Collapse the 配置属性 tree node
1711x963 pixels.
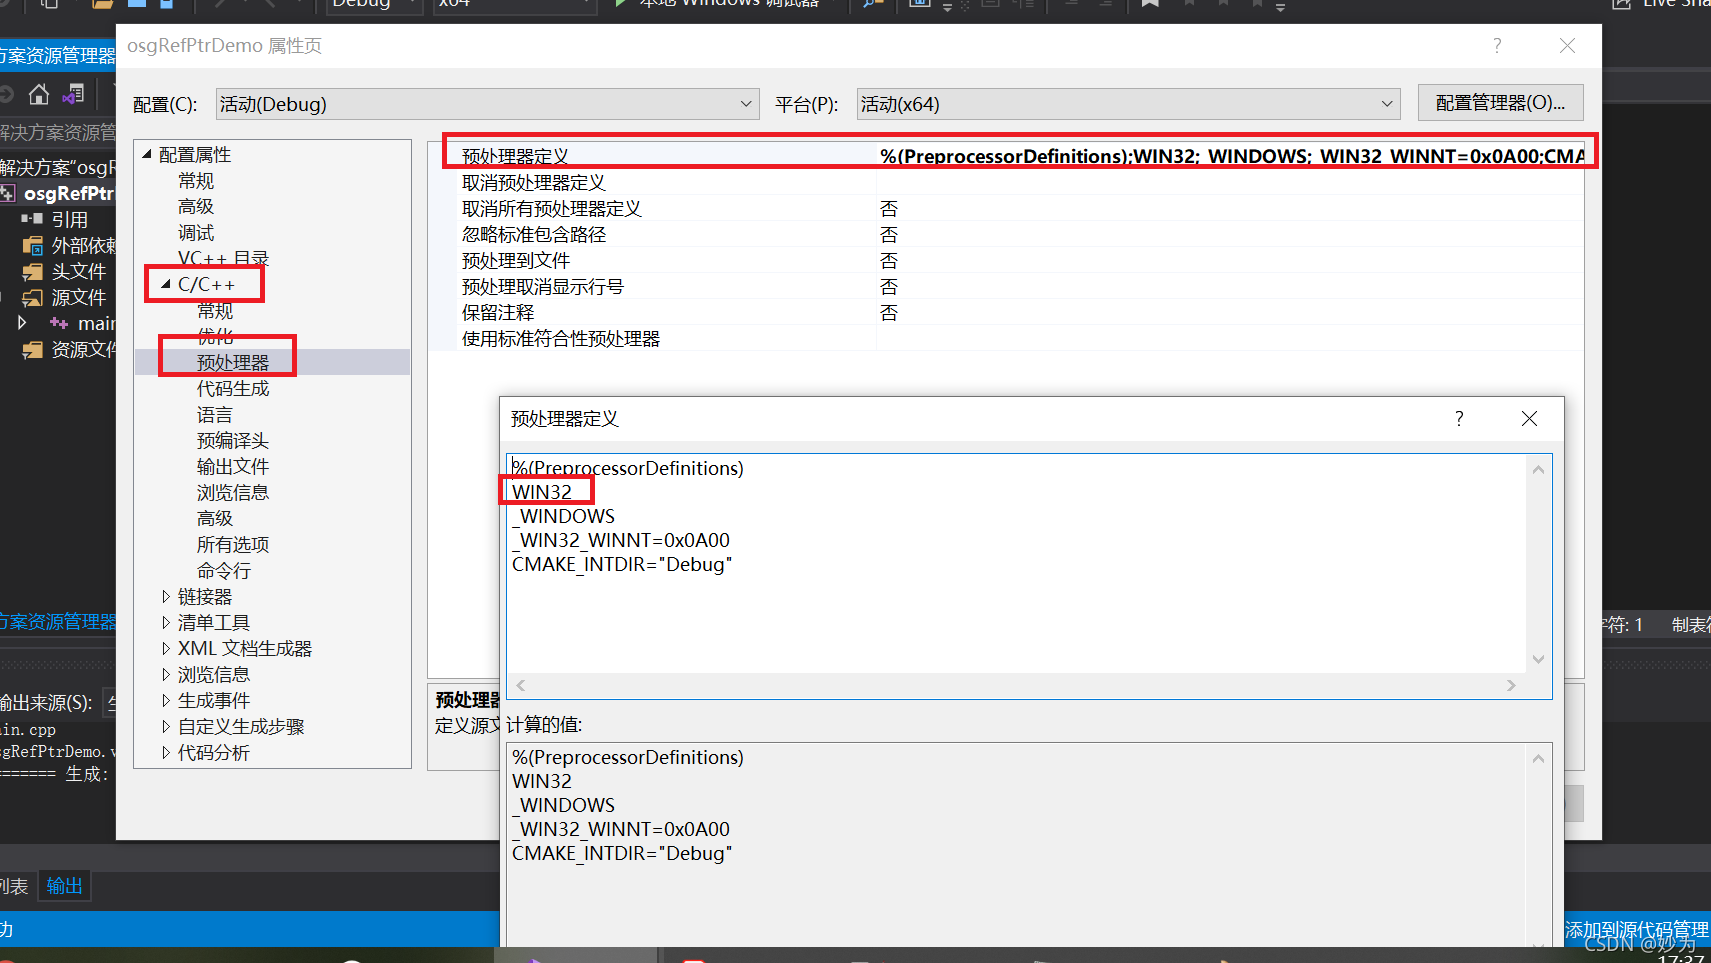click(147, 154)
